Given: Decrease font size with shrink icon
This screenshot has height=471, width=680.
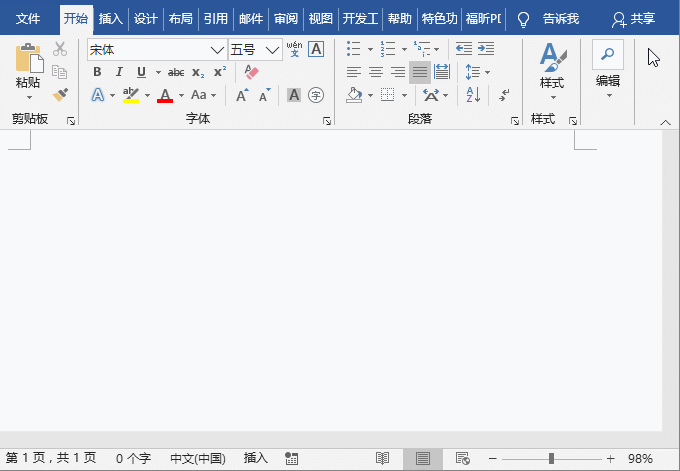Looking at the screenshot, I should coord(265,95).
